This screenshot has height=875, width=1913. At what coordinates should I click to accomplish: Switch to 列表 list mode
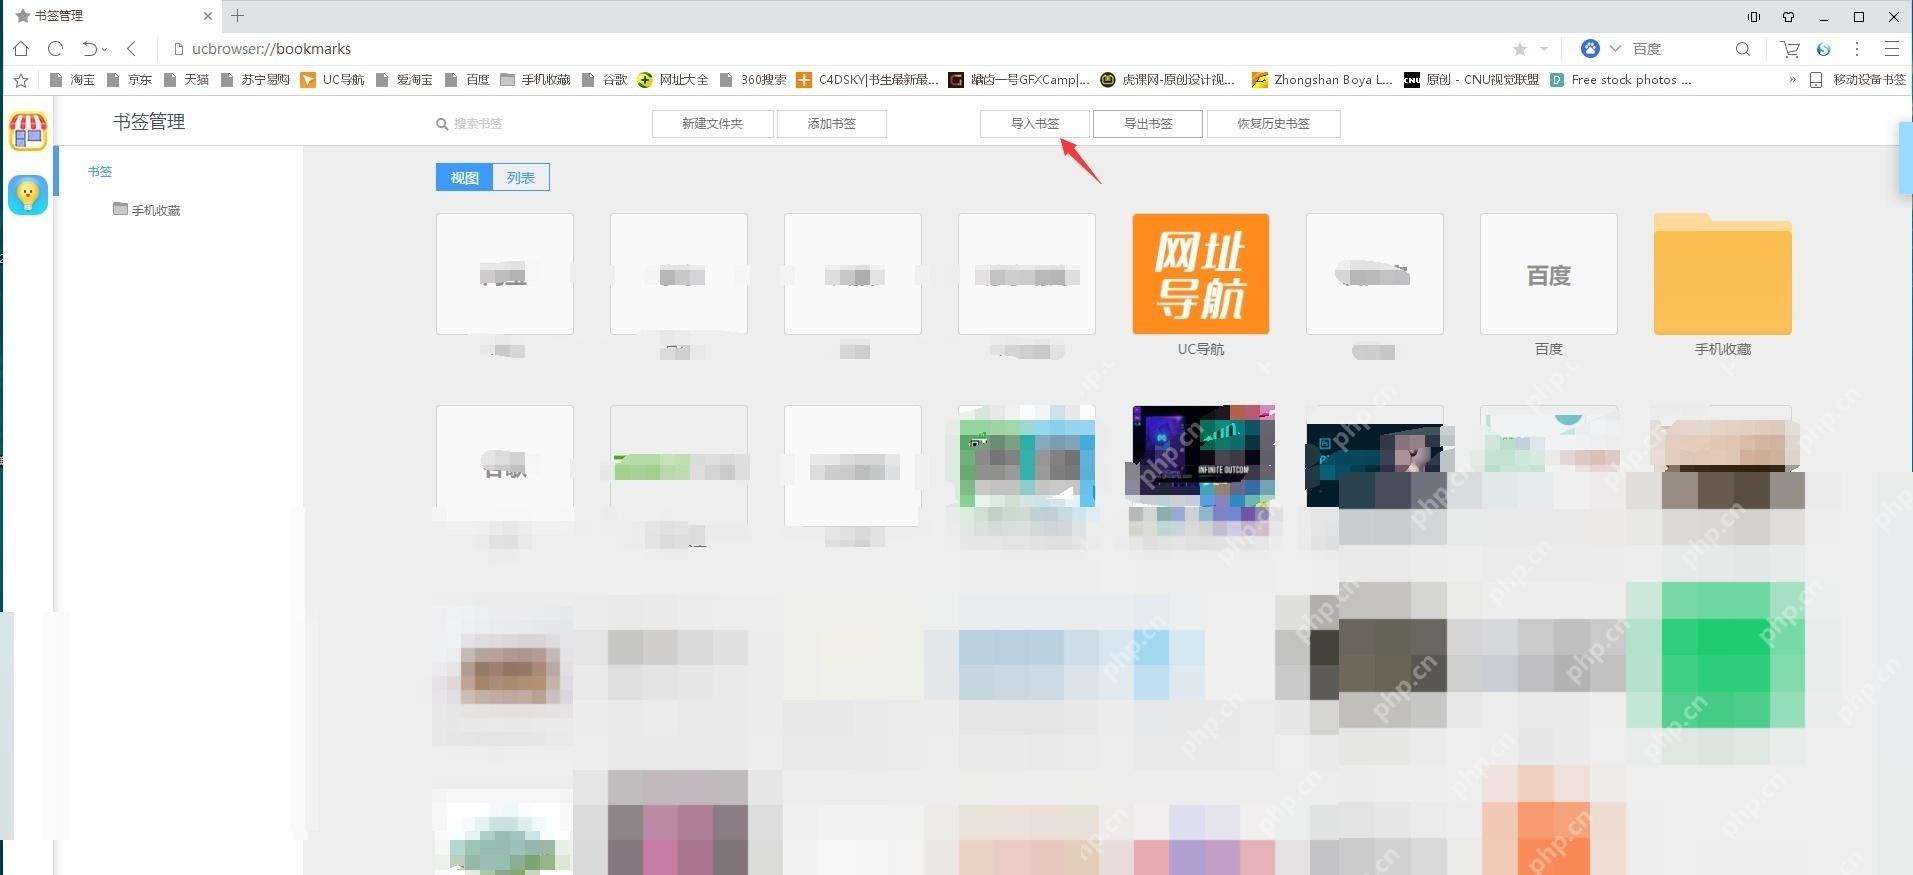coord(521,177)
